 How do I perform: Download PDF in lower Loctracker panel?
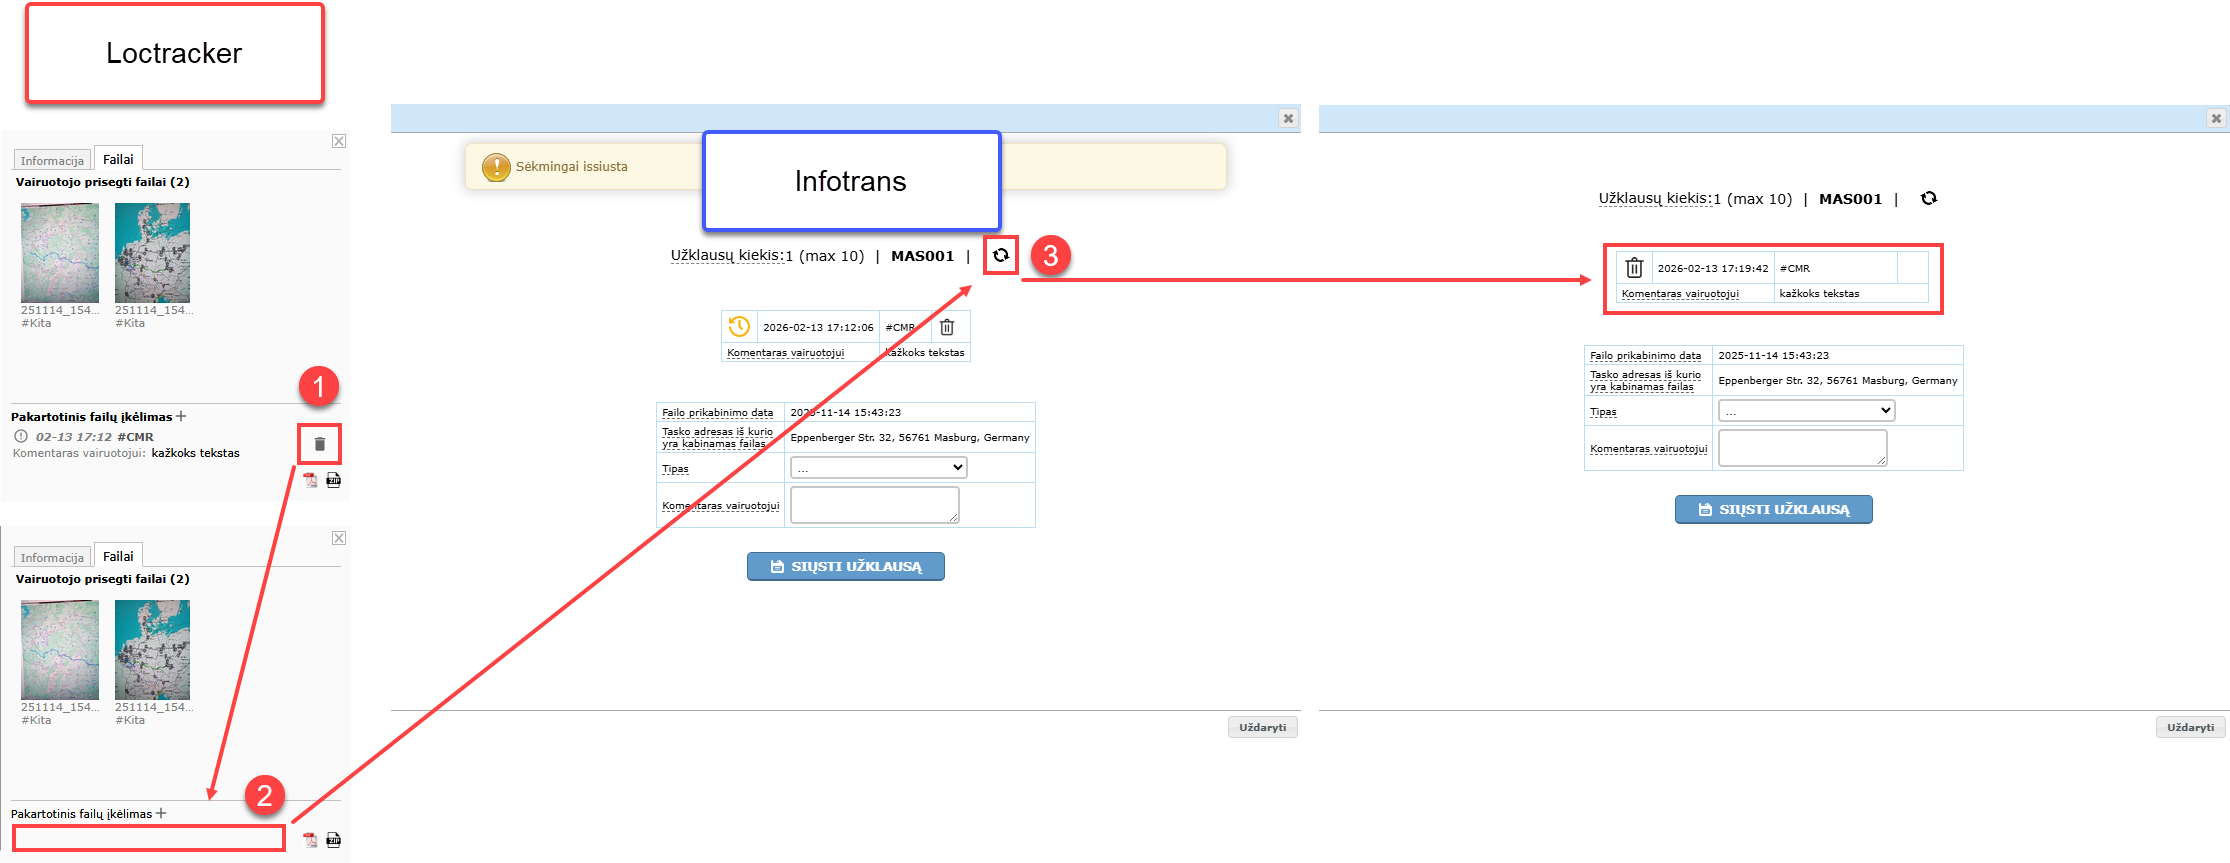click(x=310, y=840)
